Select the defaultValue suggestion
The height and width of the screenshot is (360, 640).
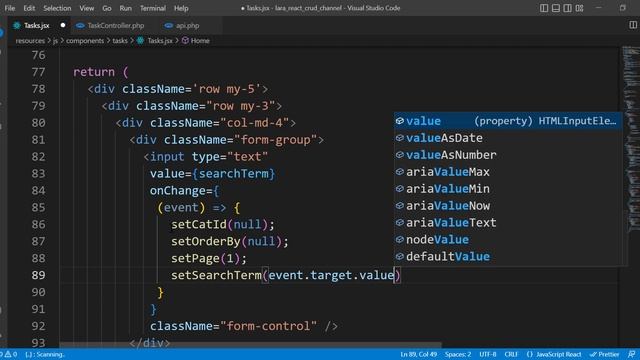click(x=508, y=256)
